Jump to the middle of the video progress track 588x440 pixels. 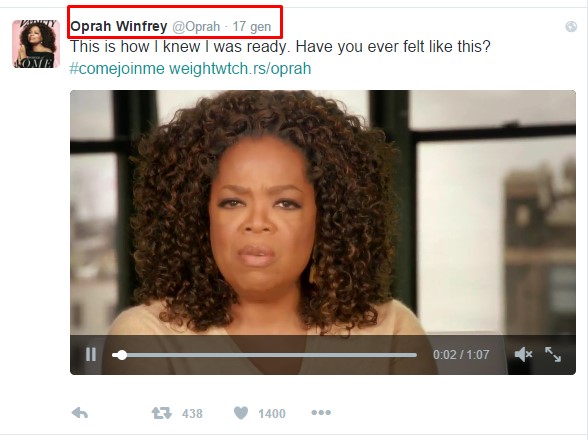(264, 355)
